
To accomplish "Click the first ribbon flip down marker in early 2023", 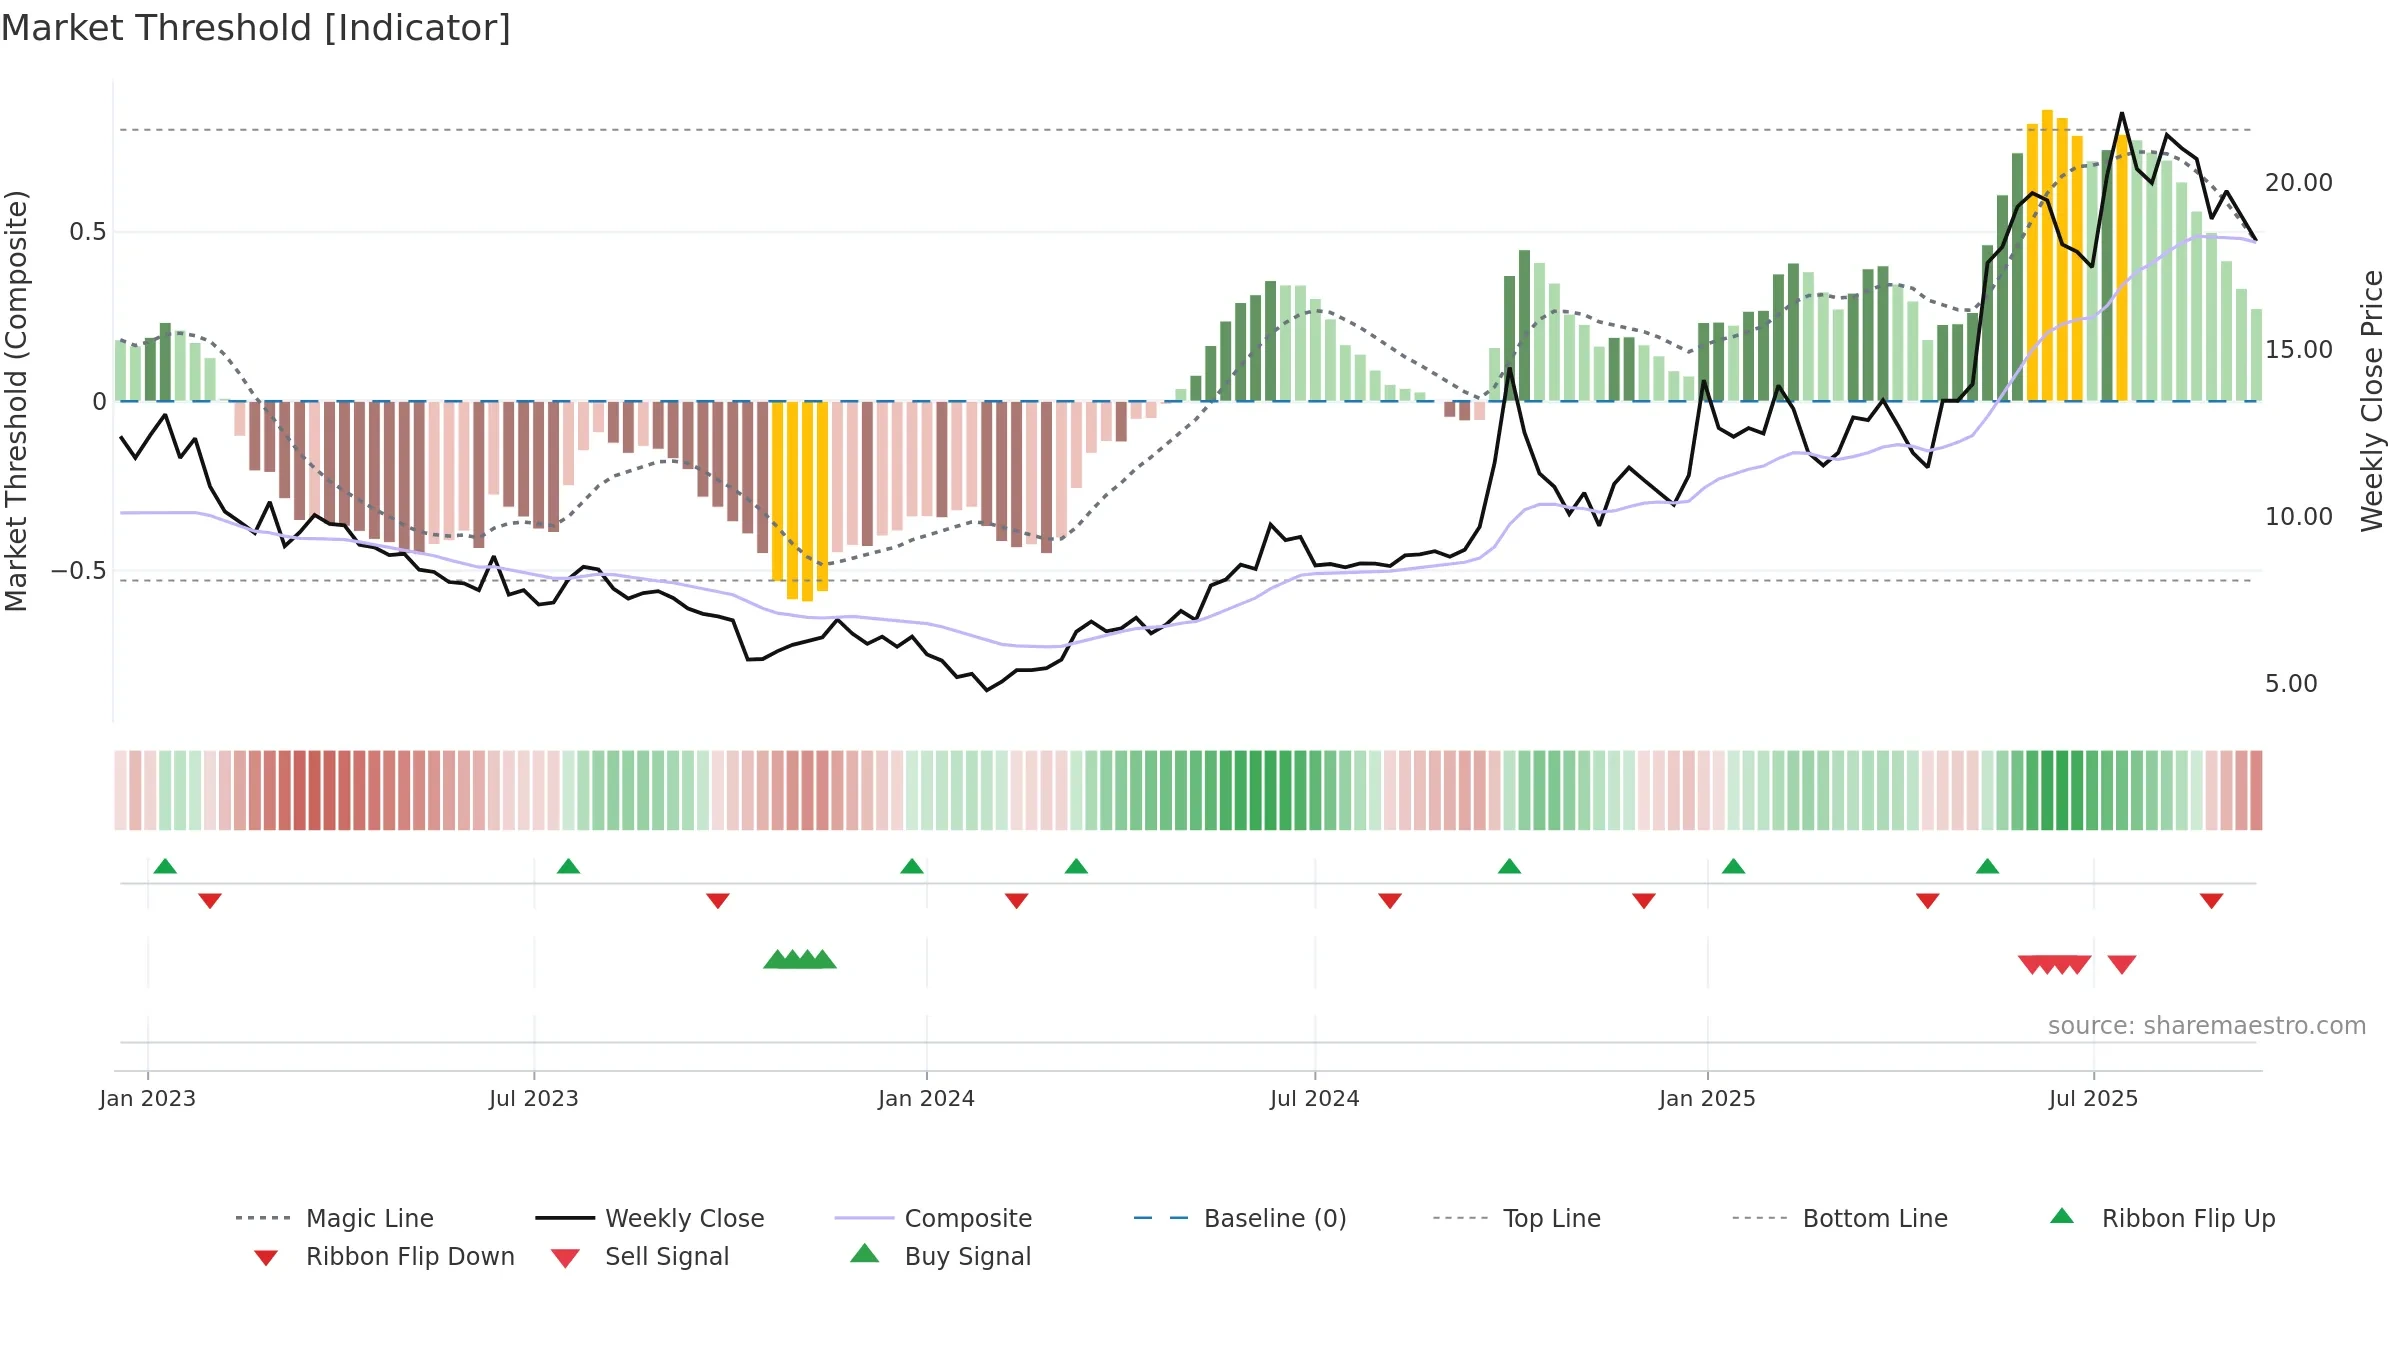I will [x=210, y=901].
